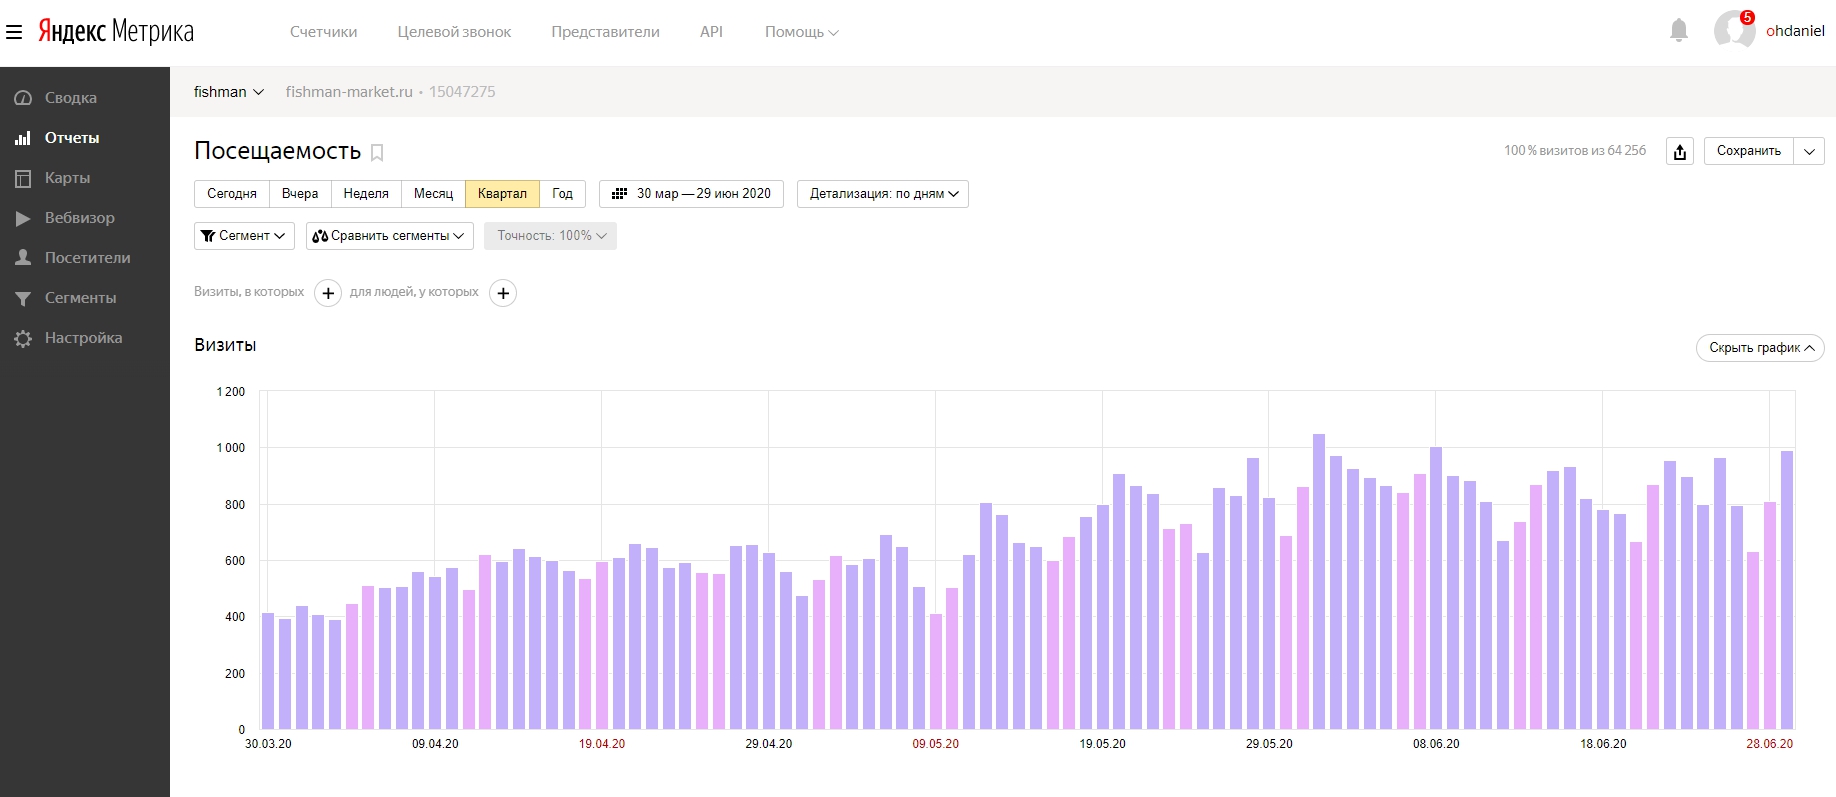Add condition after 'для людей, у которых'
1836x797 pixels.
503,293
